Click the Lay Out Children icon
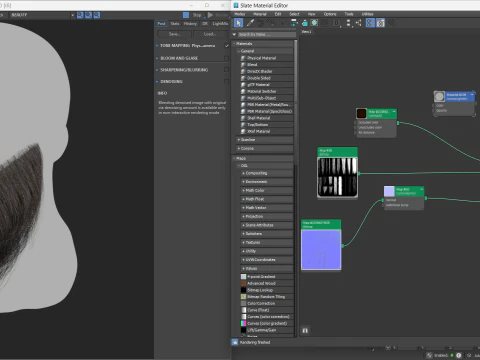The height and width of the screenshot is (360, 480). click(359, 23)
